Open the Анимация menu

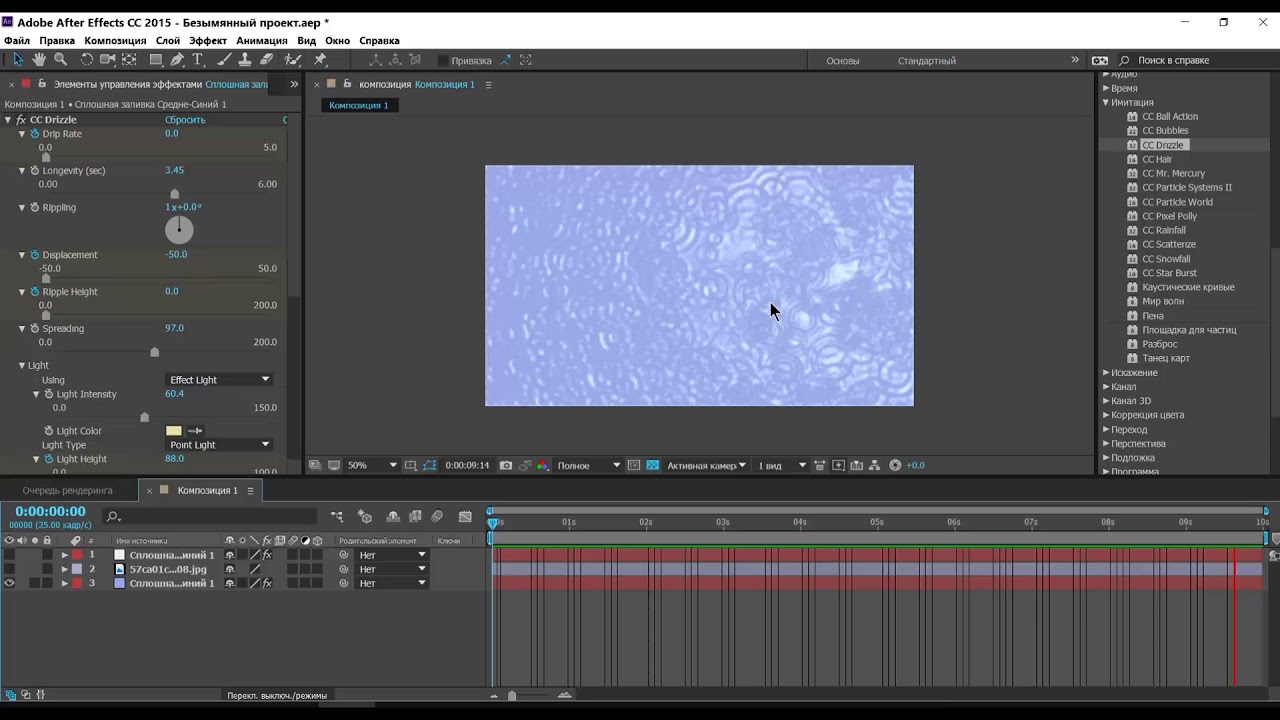[x=262, y=41]
